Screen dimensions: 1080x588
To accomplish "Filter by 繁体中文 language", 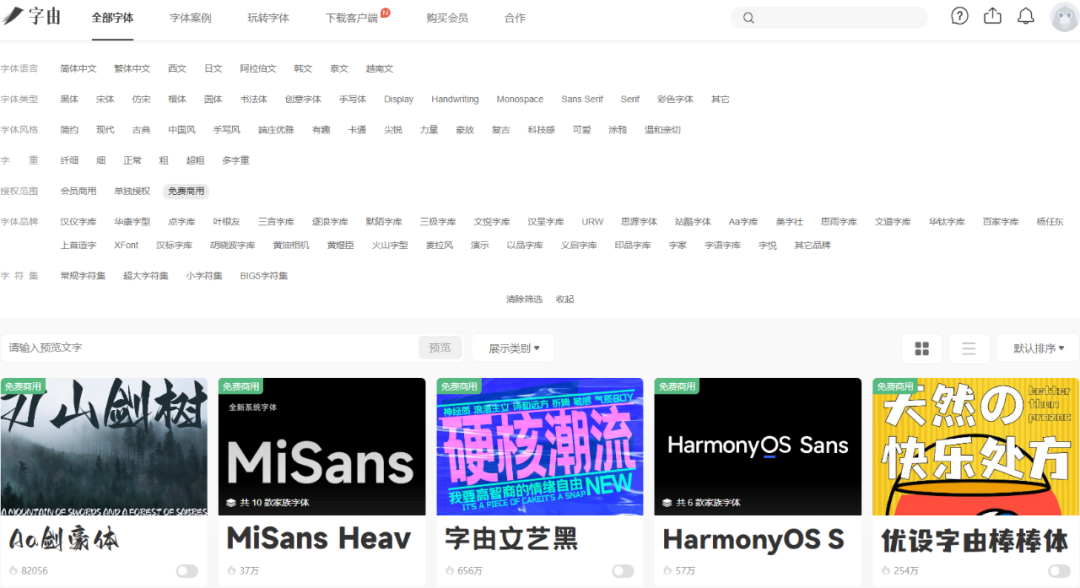I will pos(132,69).
